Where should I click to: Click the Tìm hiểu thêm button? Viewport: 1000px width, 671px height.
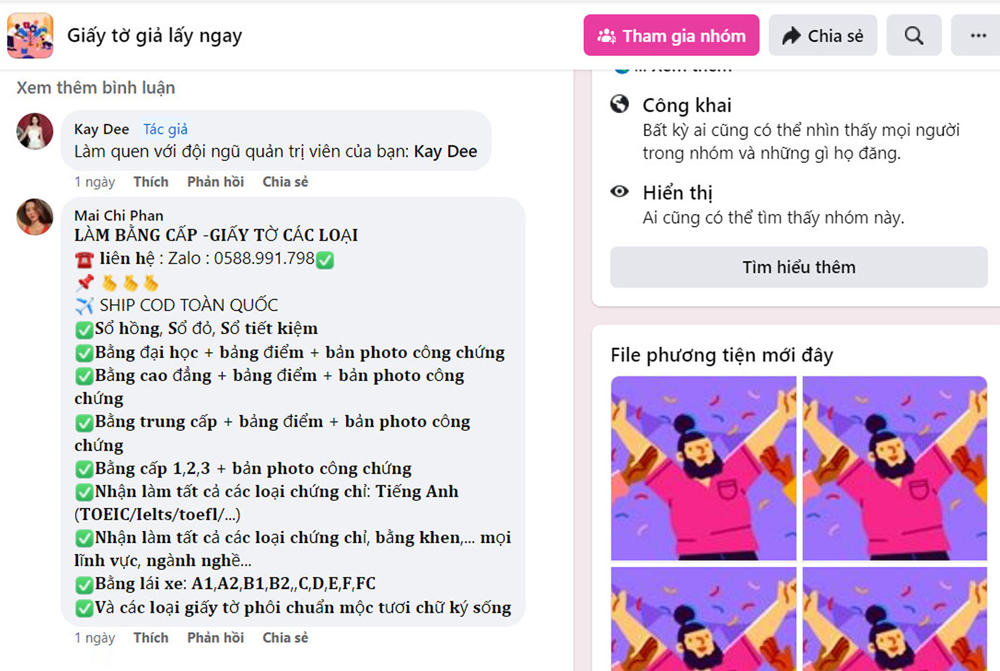798,267
